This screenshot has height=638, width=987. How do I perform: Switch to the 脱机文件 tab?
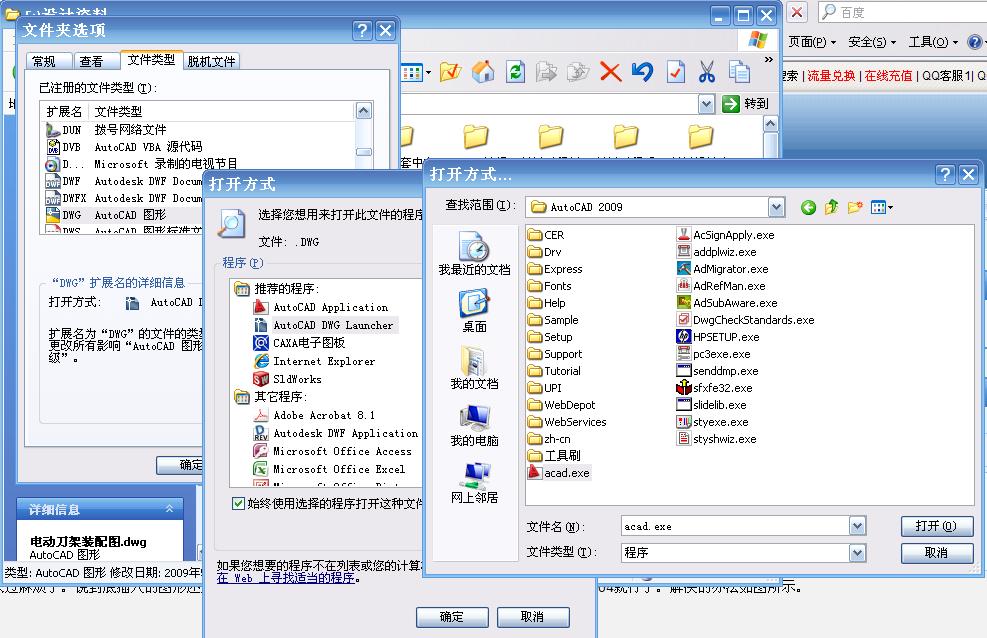[212, 61]
